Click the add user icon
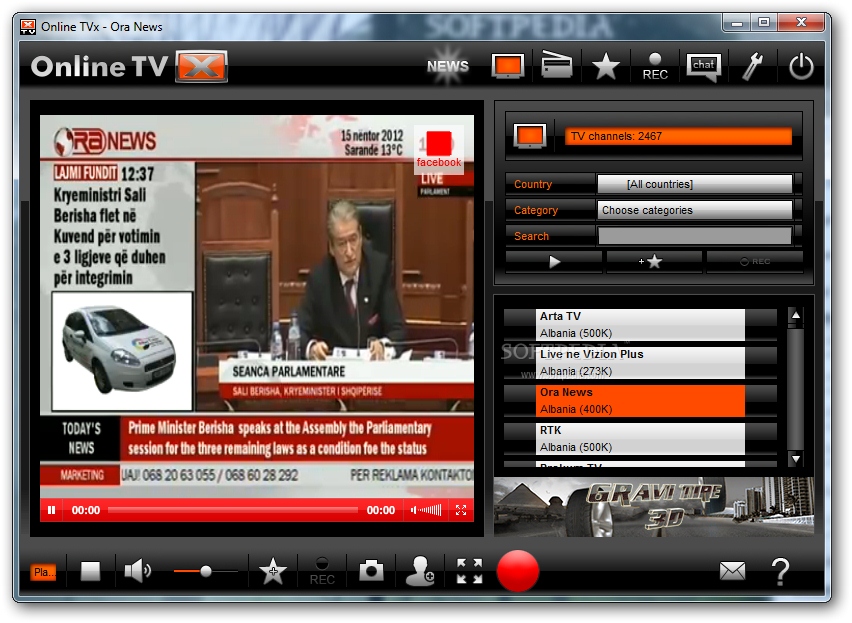 pyautogui.click(x=419, y=571)
